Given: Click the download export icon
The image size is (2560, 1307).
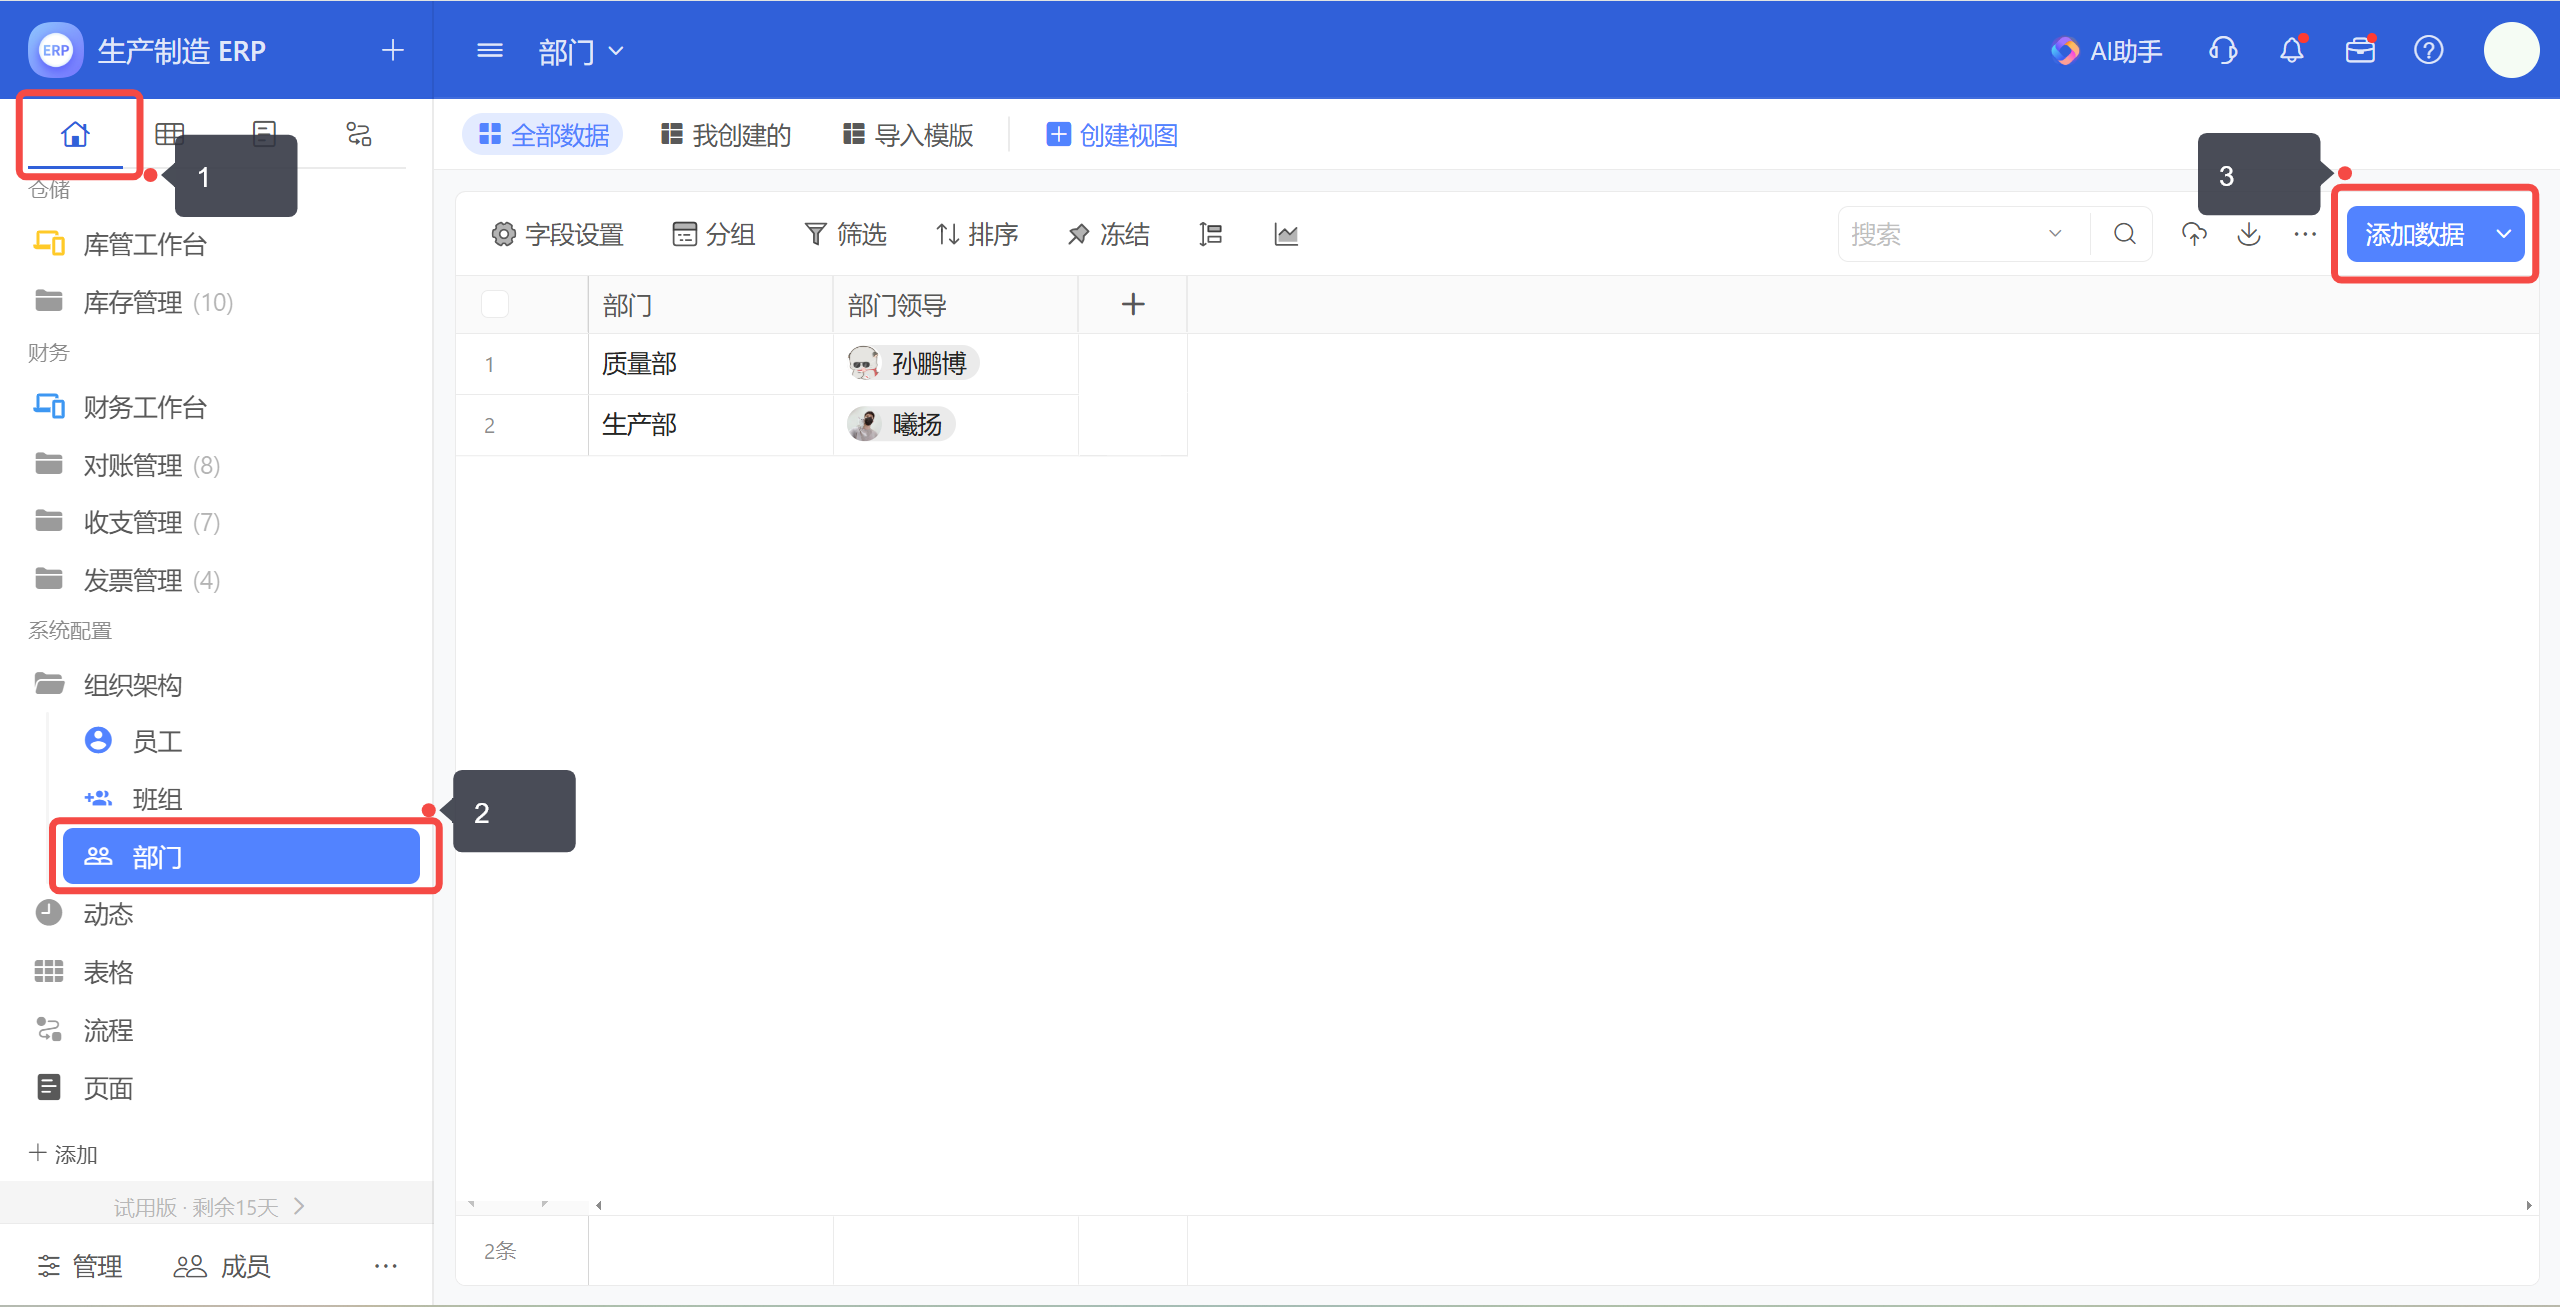Looking at the screenshot, I should click(2248, 234).
